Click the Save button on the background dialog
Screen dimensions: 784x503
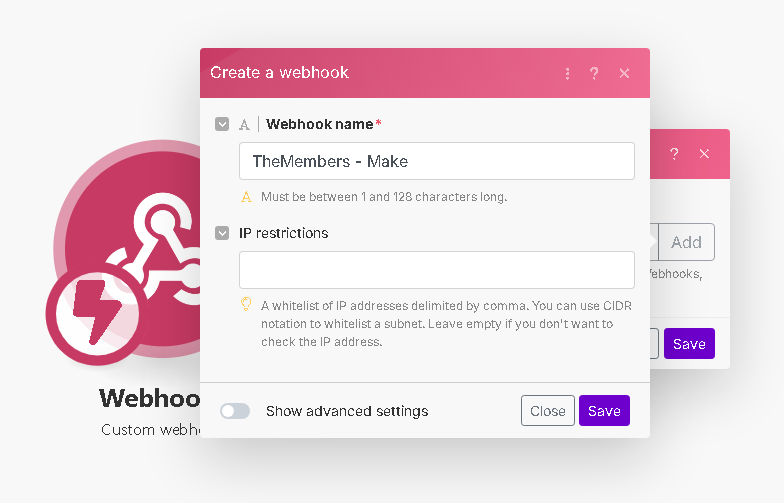click(x=689, y=344)
